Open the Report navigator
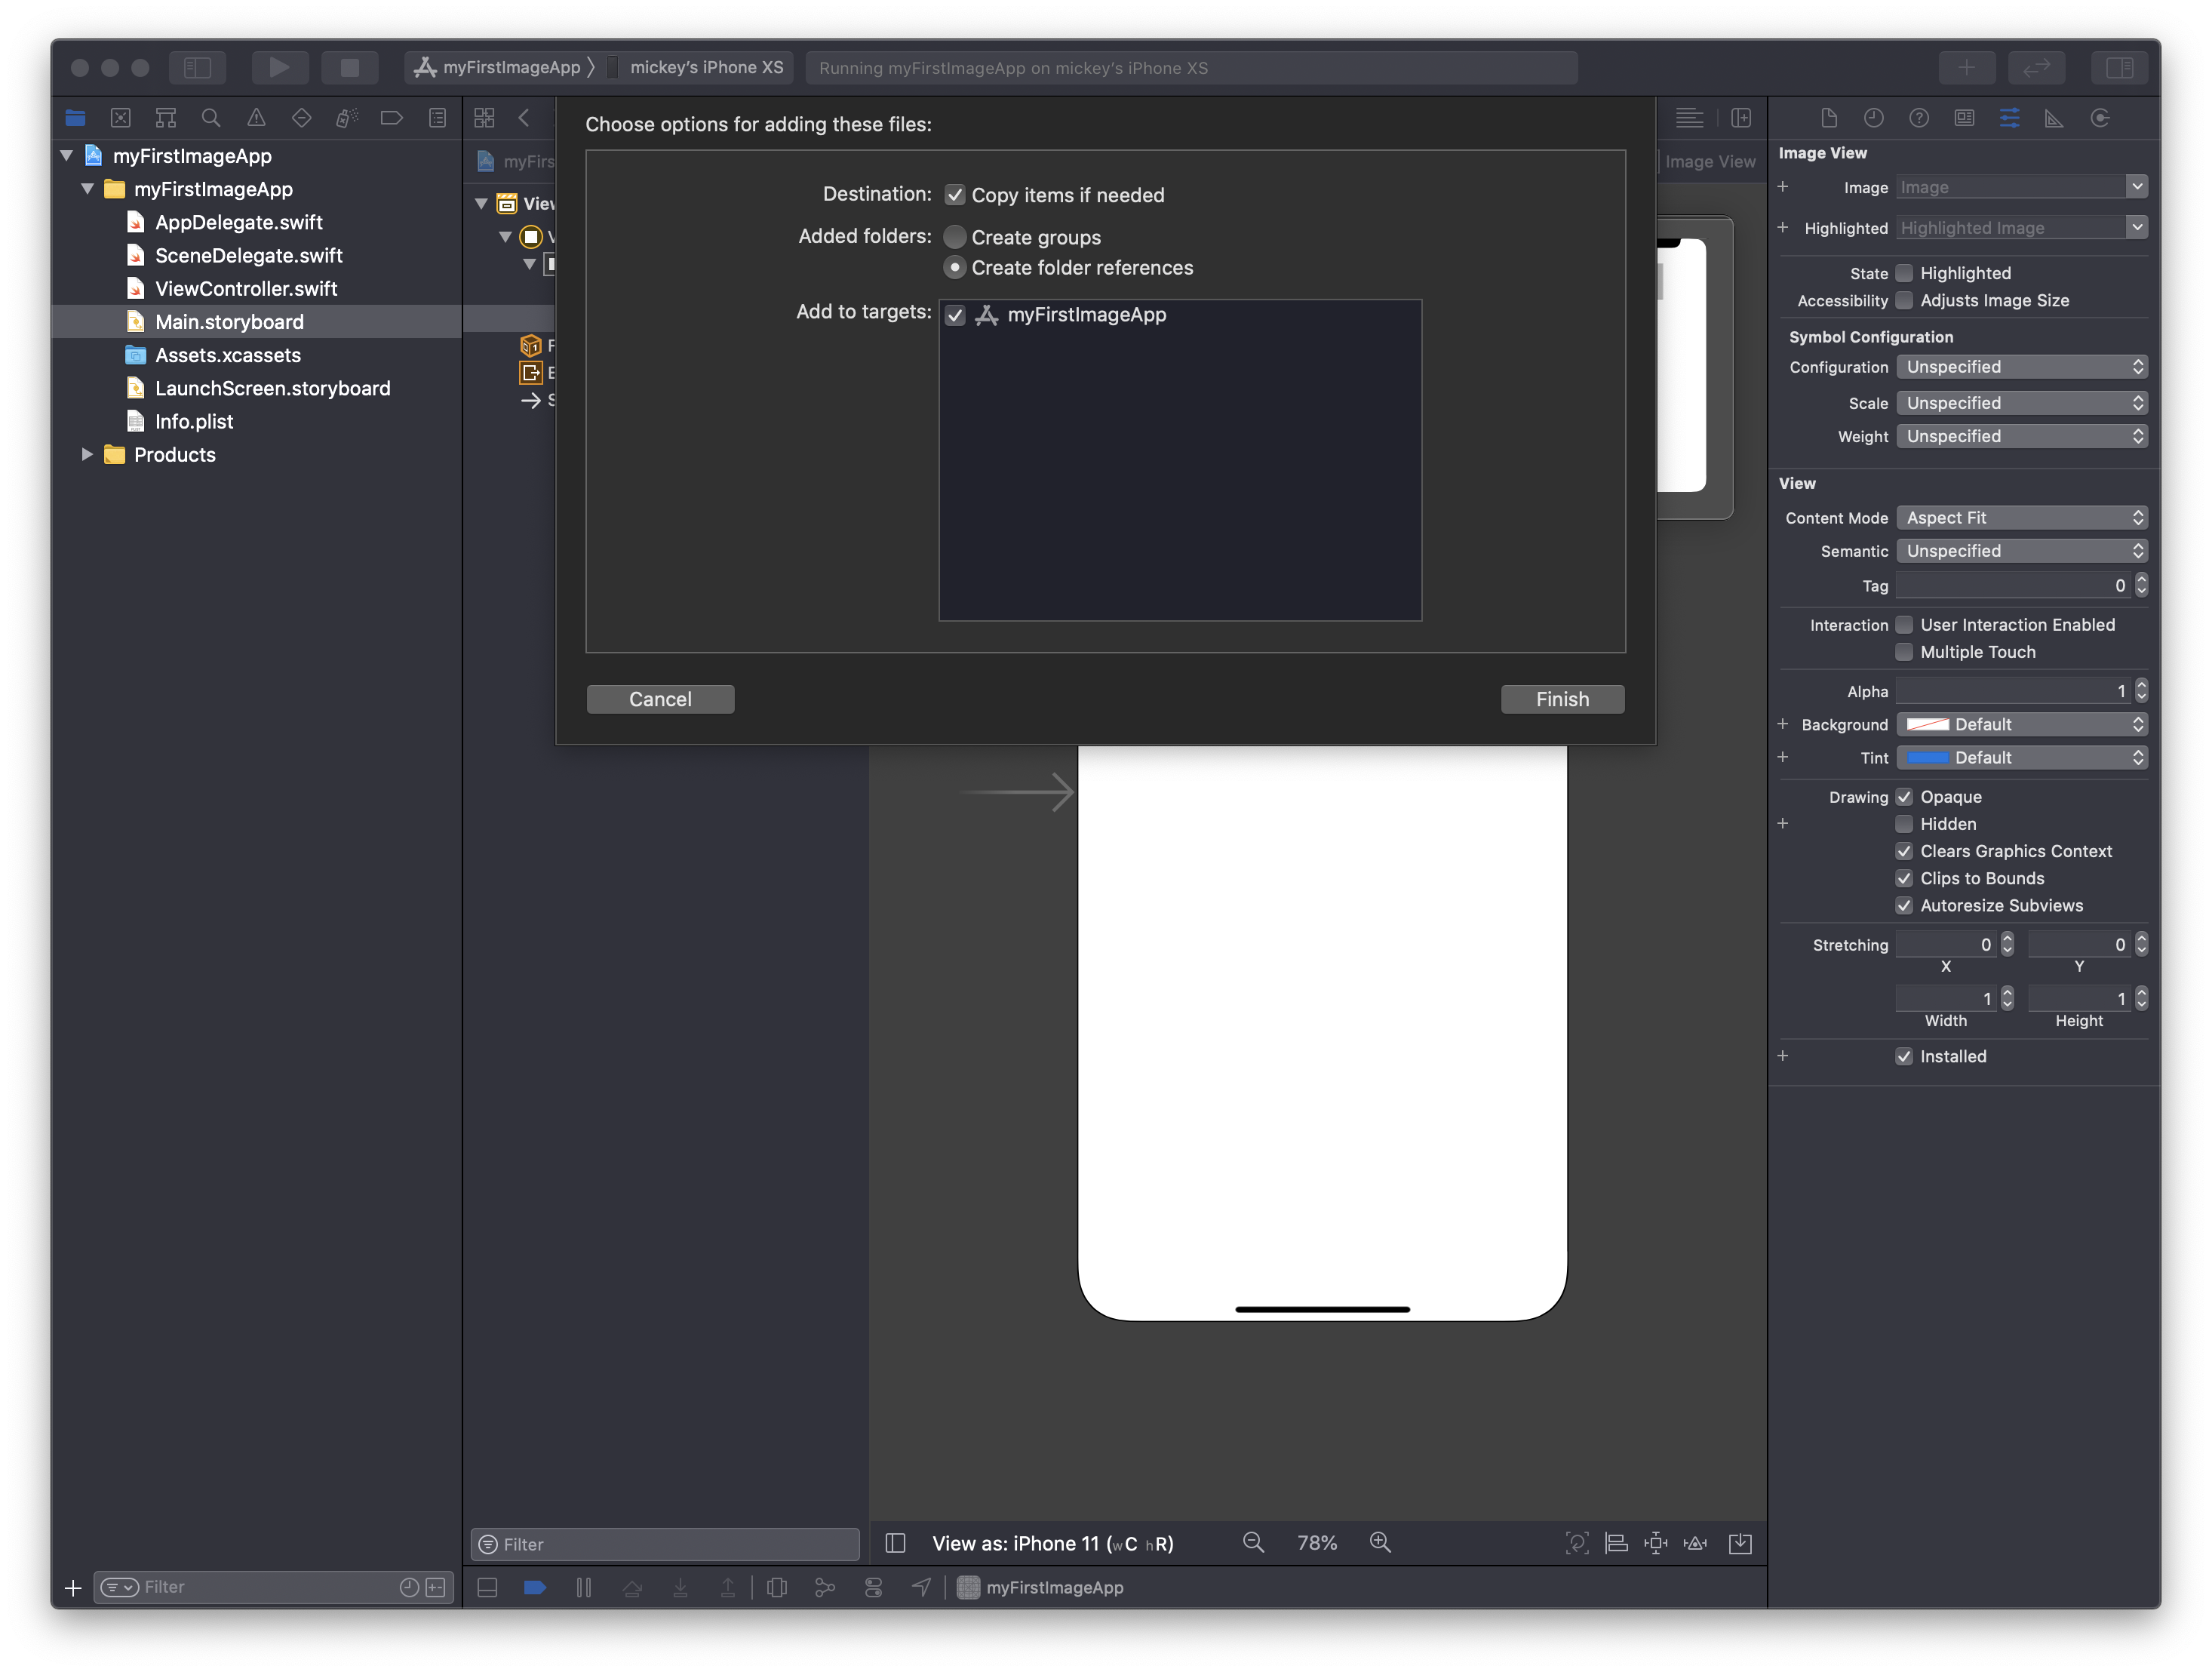The width and height of the screenshot is (2212, 1672). point(437,118)
